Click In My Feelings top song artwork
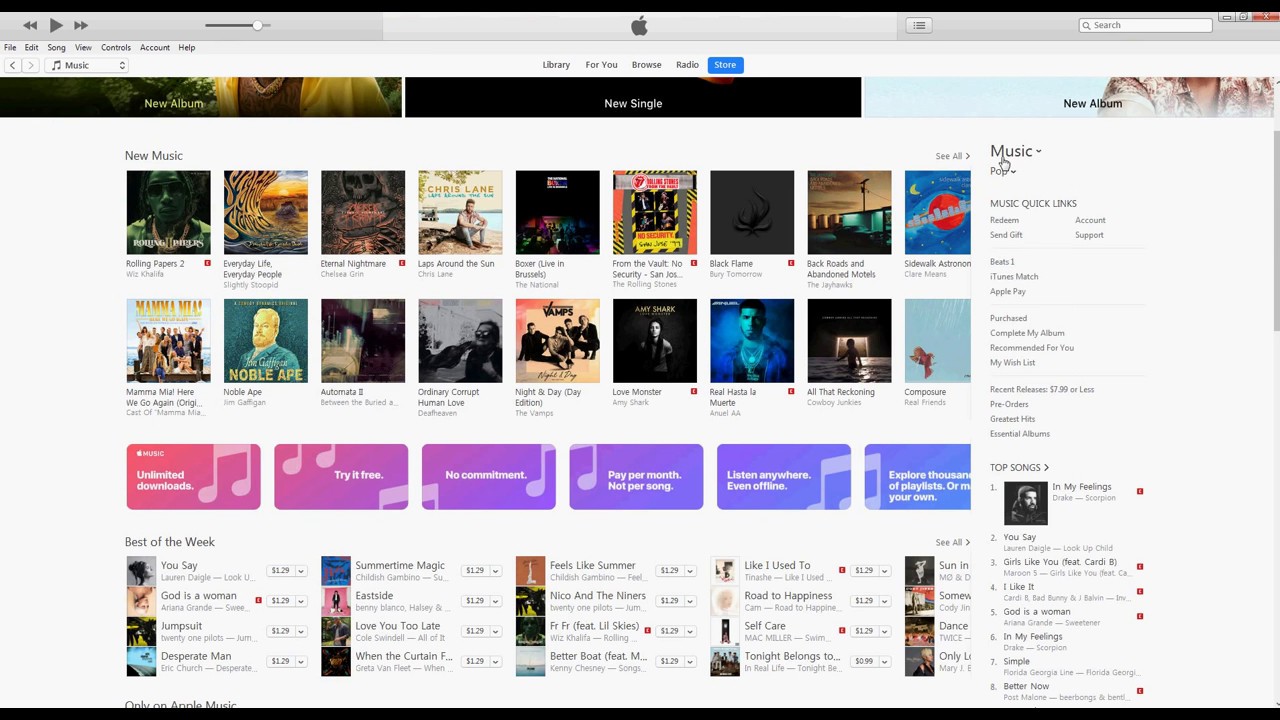 pyautogui.click(x=1026, y=503)
